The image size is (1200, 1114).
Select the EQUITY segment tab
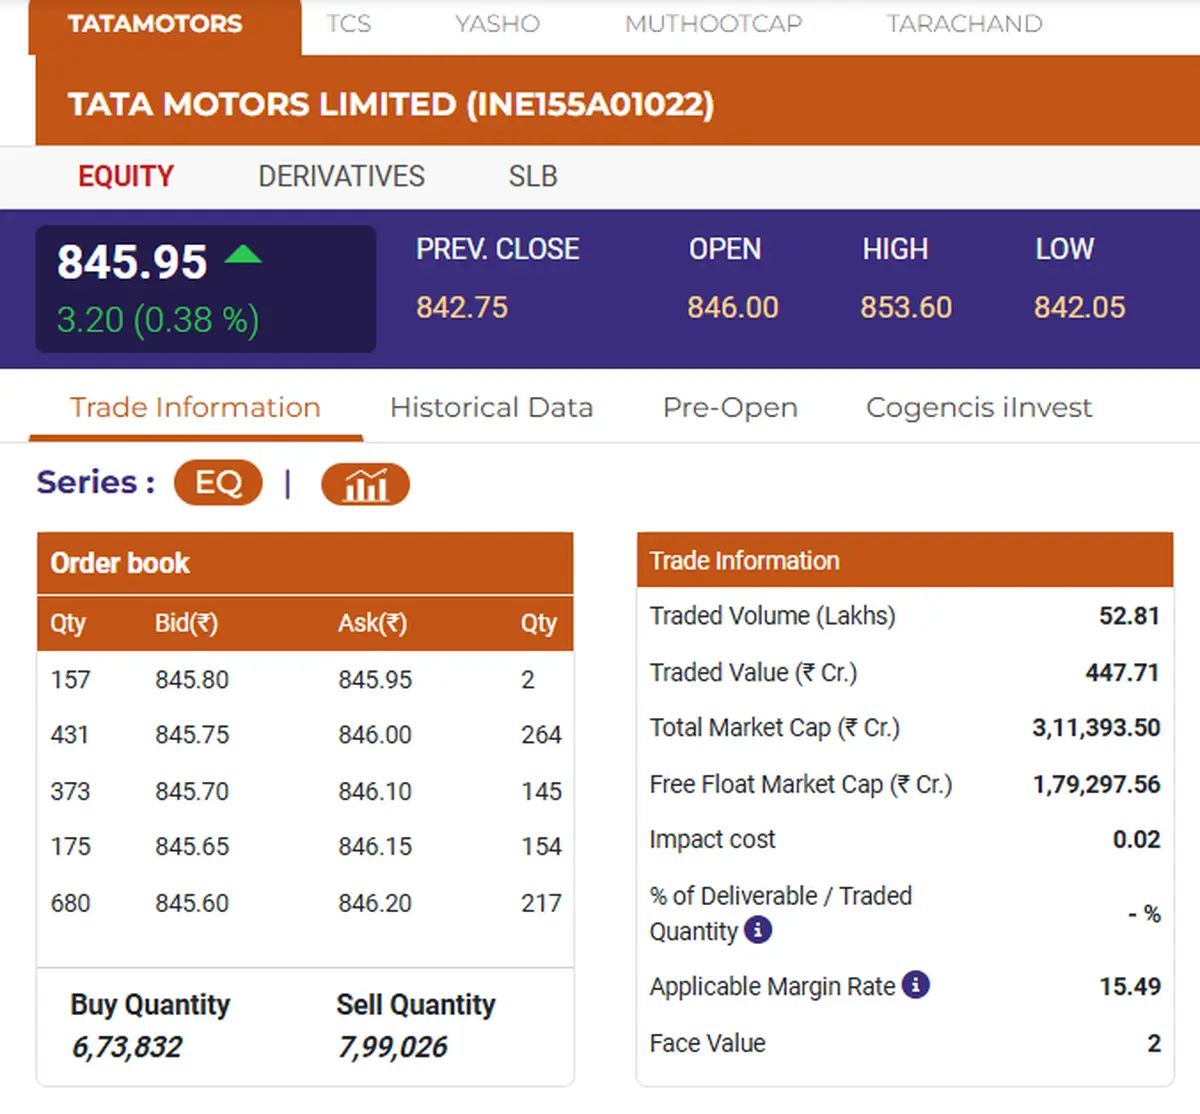[126, 177]
